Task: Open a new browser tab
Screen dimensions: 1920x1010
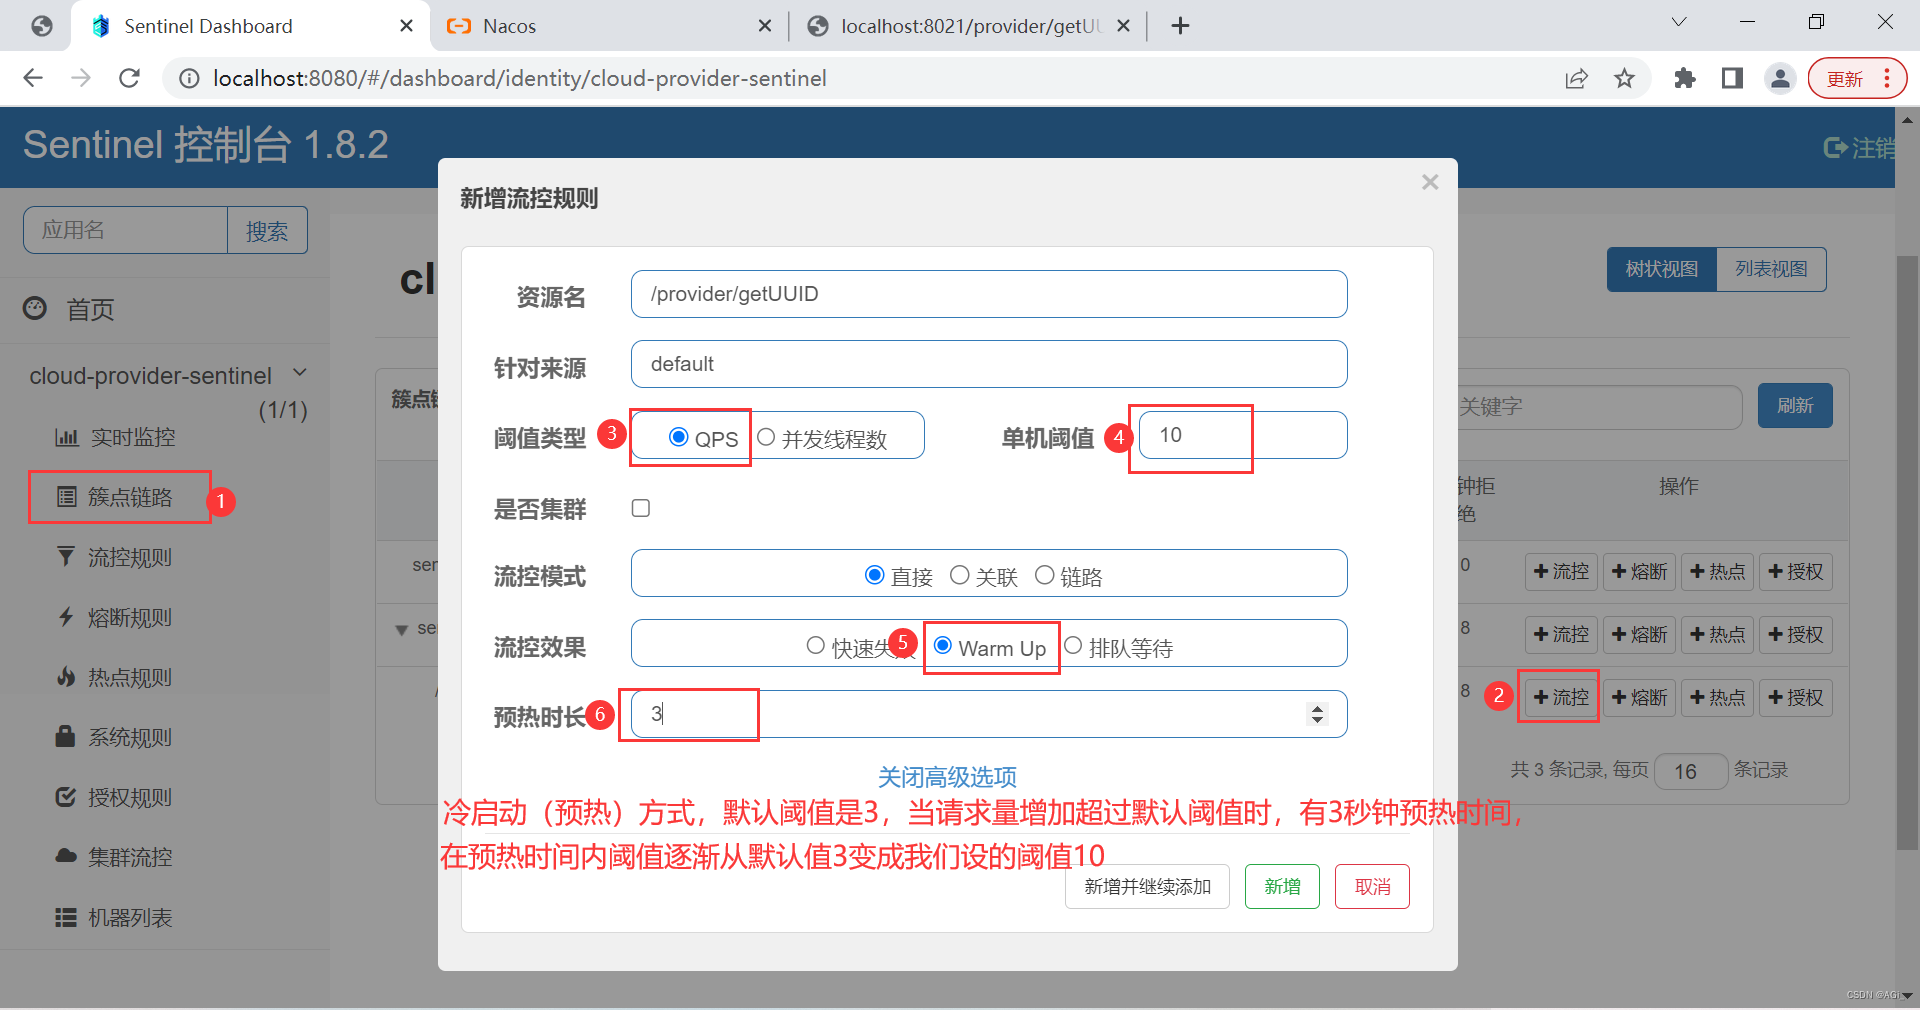Action: pos(1180,26)
